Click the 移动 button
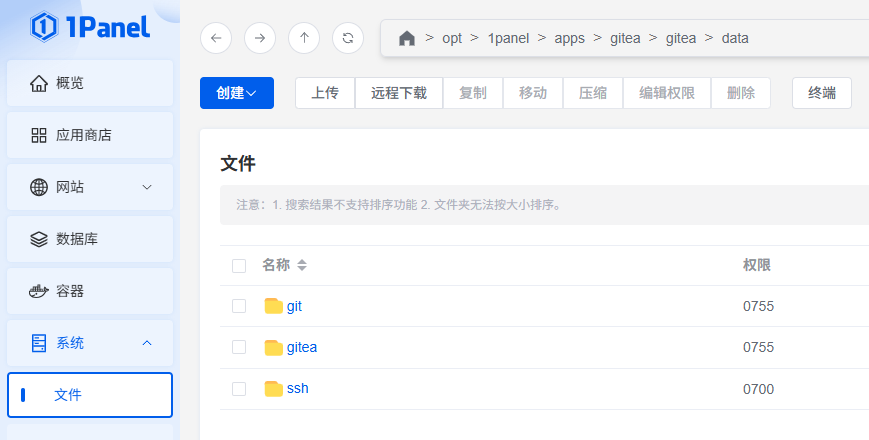 point(533,93)
